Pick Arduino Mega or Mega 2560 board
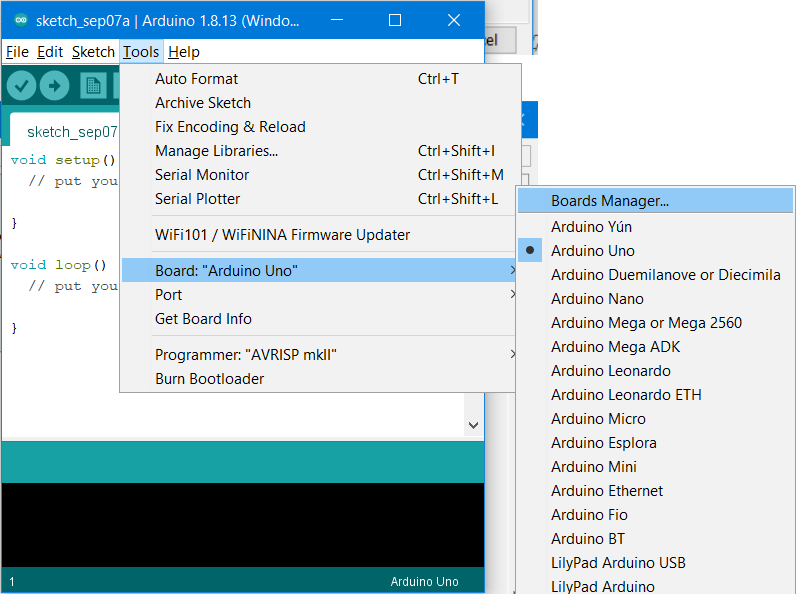The width and height of the screenshot is (797, 594). pyautogui.click(x=646, y=323)
